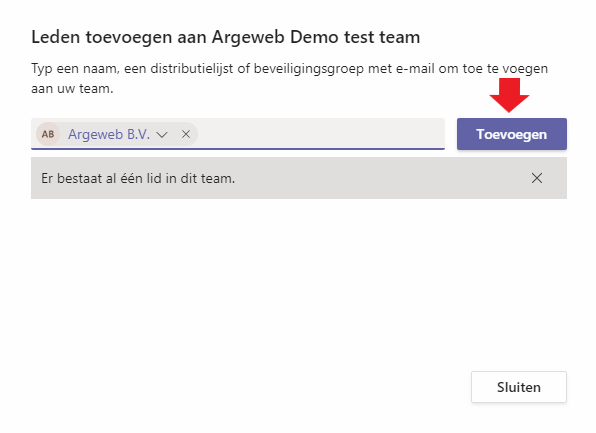Dismiss the 'Er bestaat al één lid' notification

(x=537, y=178)
